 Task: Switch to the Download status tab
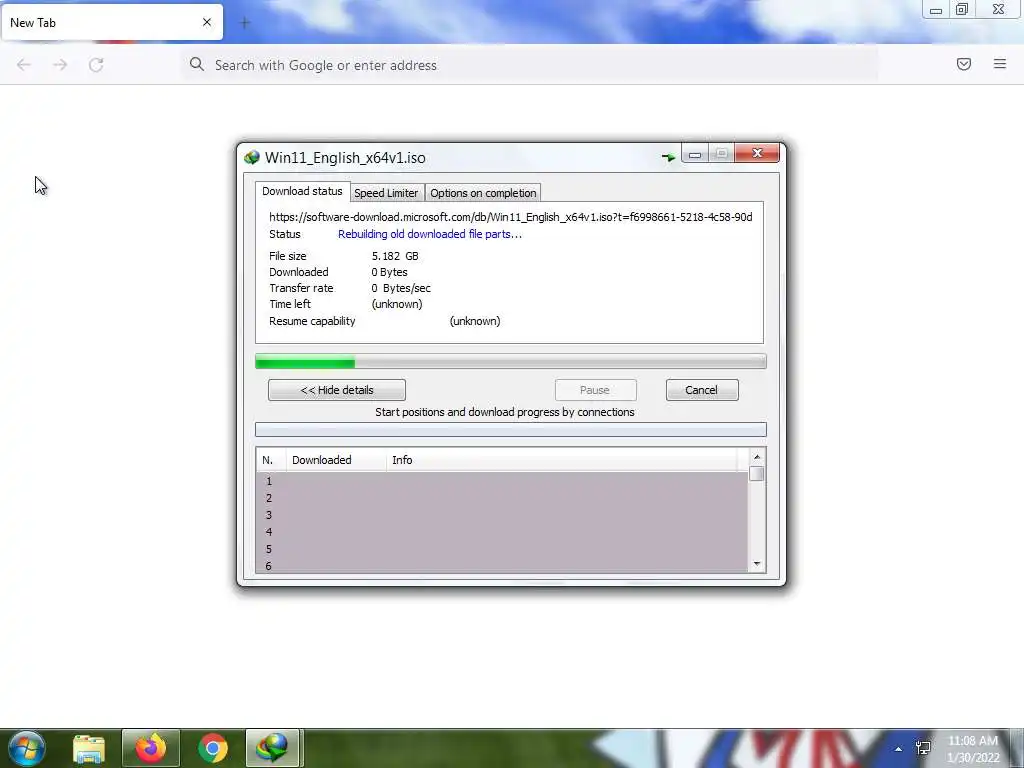(302, 191)
